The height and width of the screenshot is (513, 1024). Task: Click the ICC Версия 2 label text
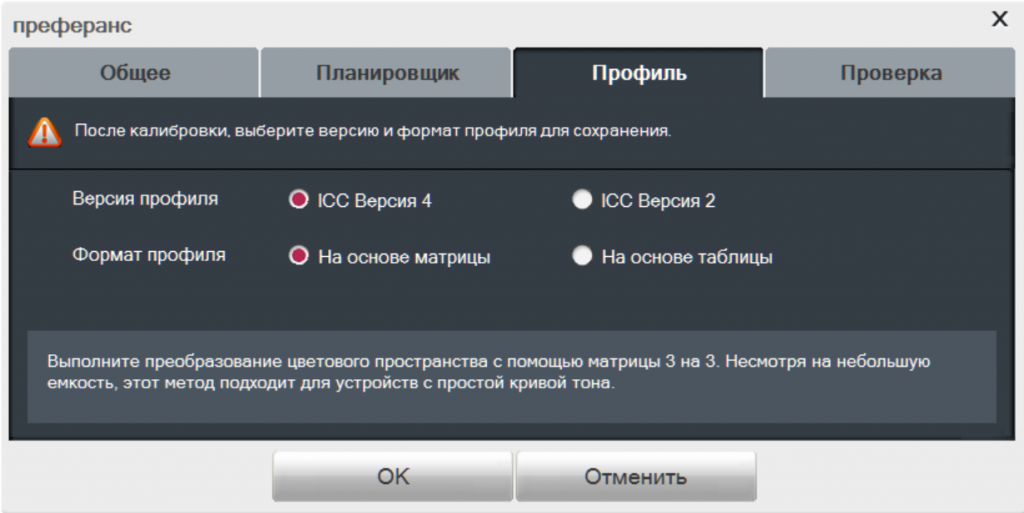tap(658, 200)
